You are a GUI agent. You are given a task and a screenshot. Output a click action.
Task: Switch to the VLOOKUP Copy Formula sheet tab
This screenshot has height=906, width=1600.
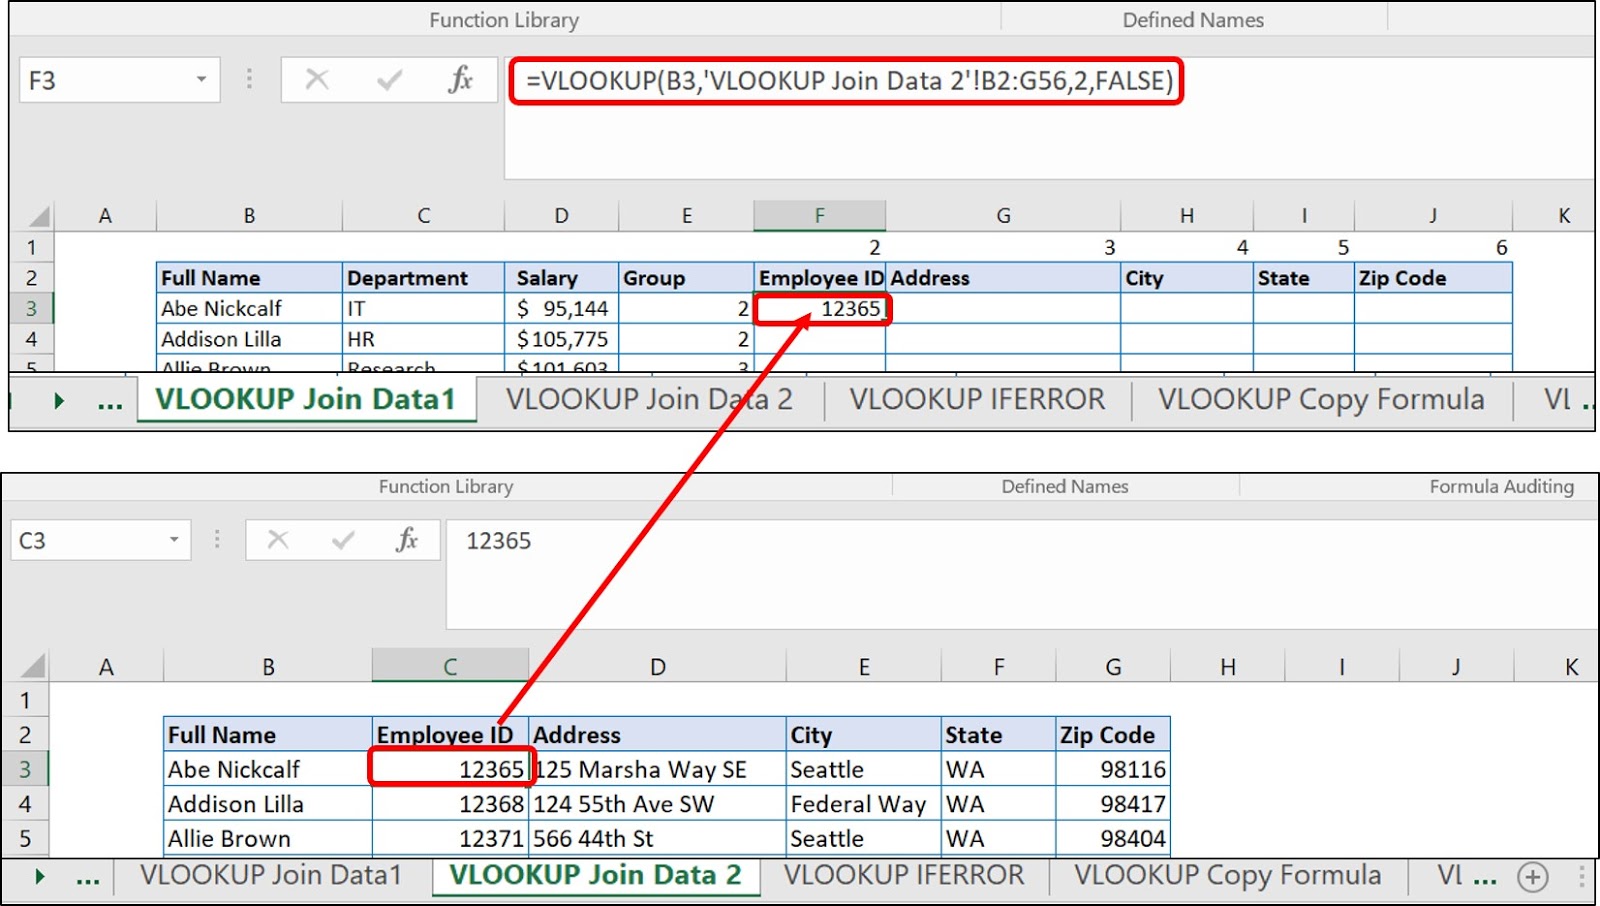[x=1321, y=399]
